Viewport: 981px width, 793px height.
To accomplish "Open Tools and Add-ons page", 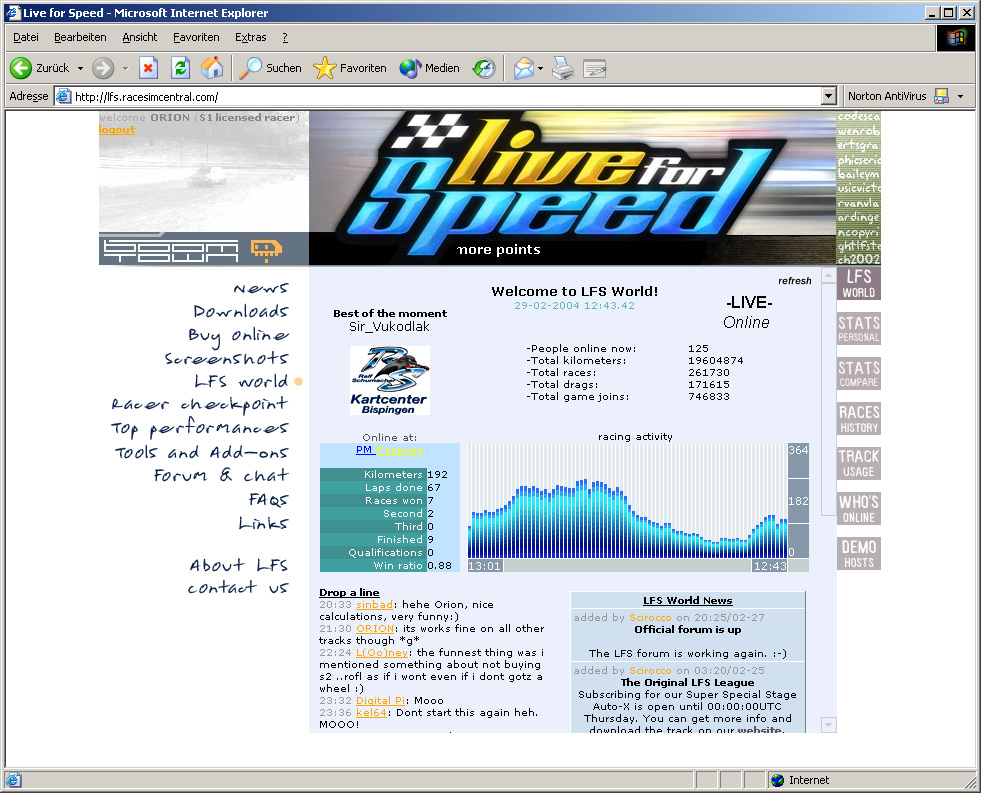I will click(x=201, y=452).
